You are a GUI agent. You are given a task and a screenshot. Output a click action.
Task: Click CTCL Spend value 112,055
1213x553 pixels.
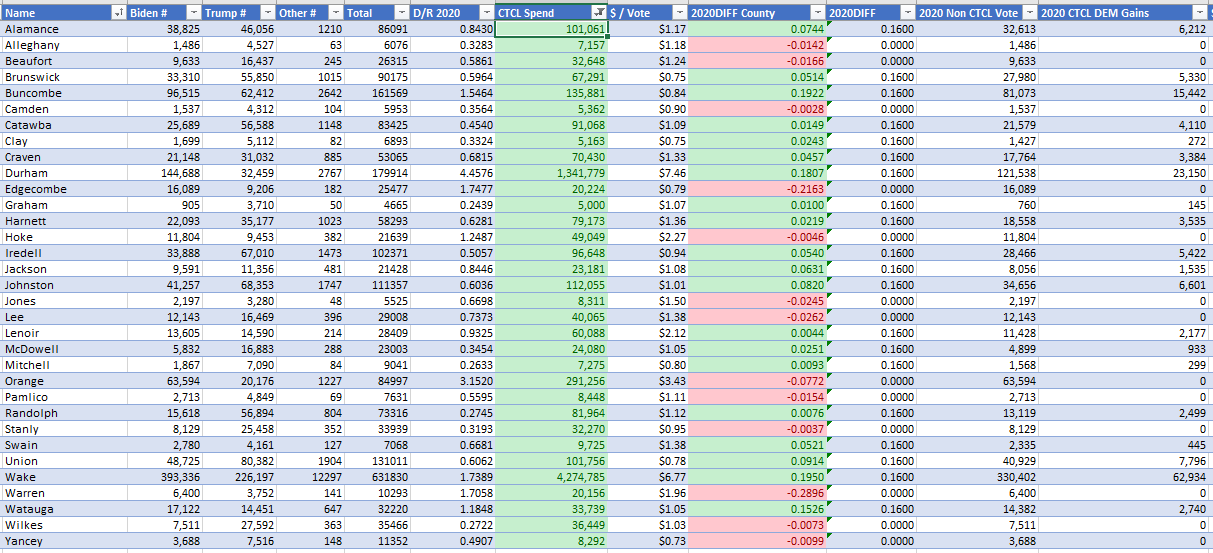585,285
